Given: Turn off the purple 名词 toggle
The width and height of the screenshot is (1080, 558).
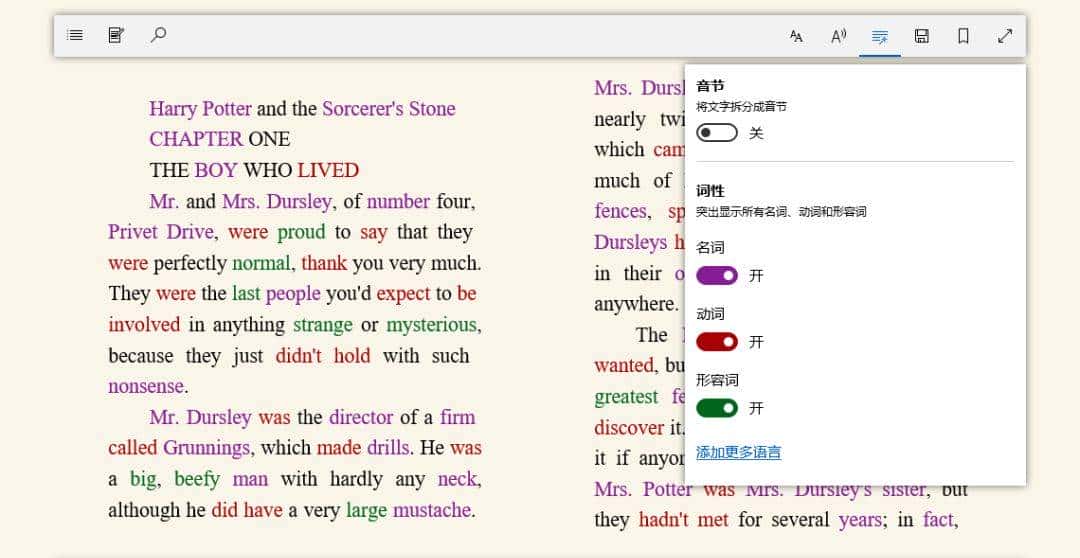Looking at the screenshot, I should [x=717, y=275].
